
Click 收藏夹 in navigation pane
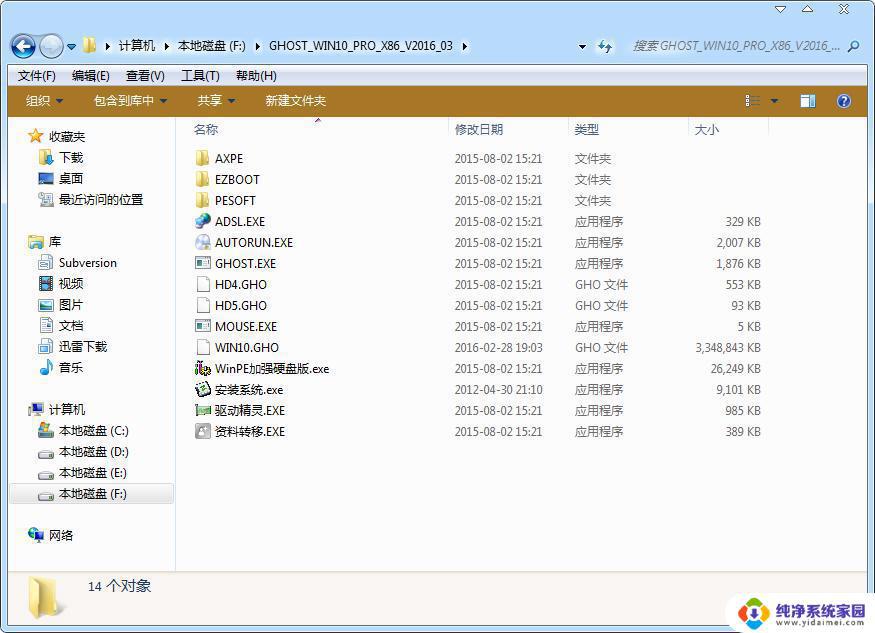67,137
